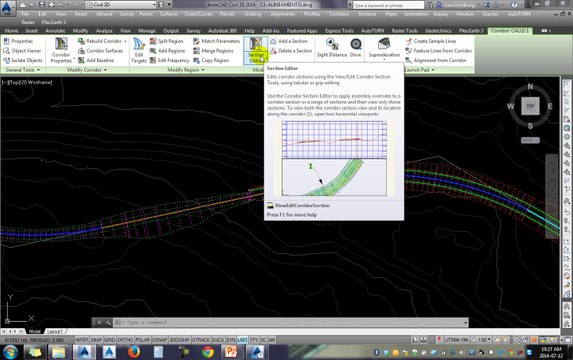Screen dimensions: 573x360
Task: Click the Undo arrow in quick access toolbar
Action: [x=61, y=5]
